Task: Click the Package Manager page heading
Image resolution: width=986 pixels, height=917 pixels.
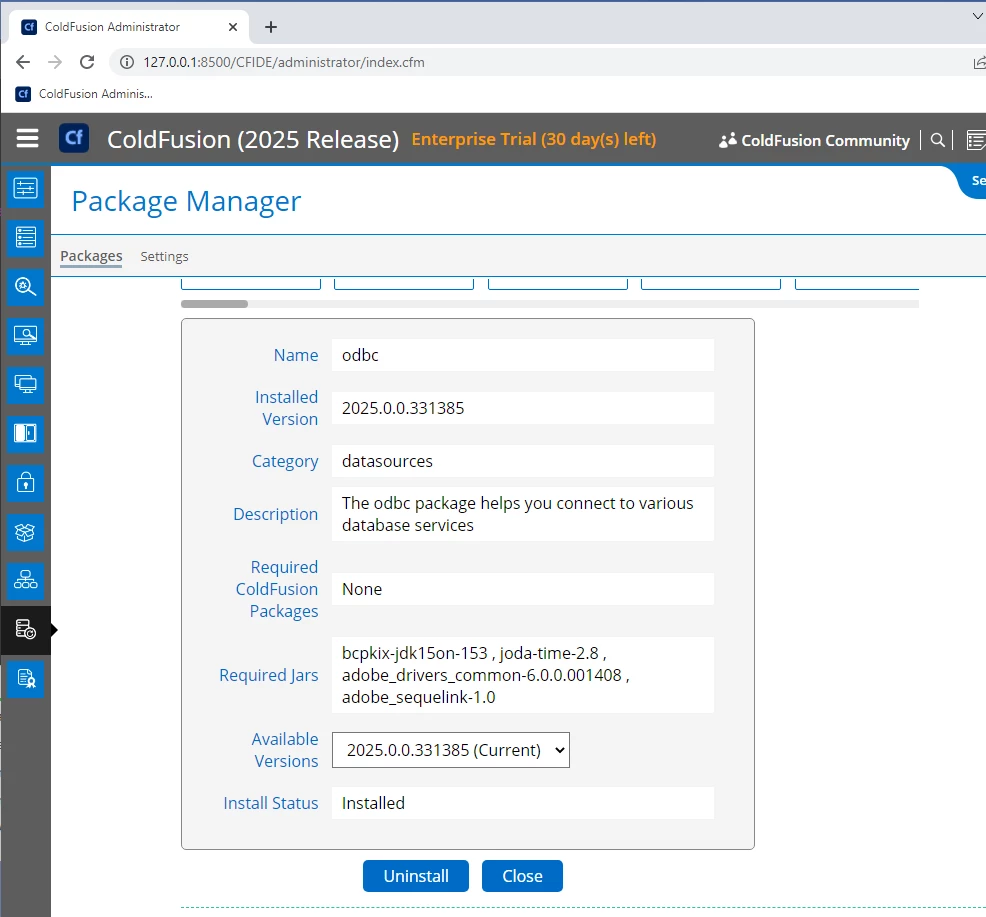Action: tap(186, 202)
